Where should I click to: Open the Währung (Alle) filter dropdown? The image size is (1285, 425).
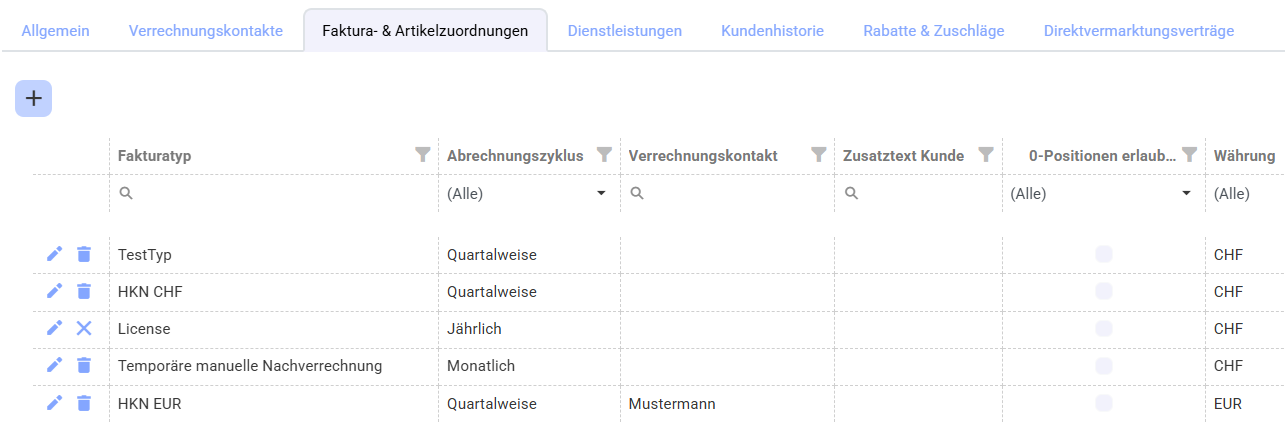(x=1245, y=194)
